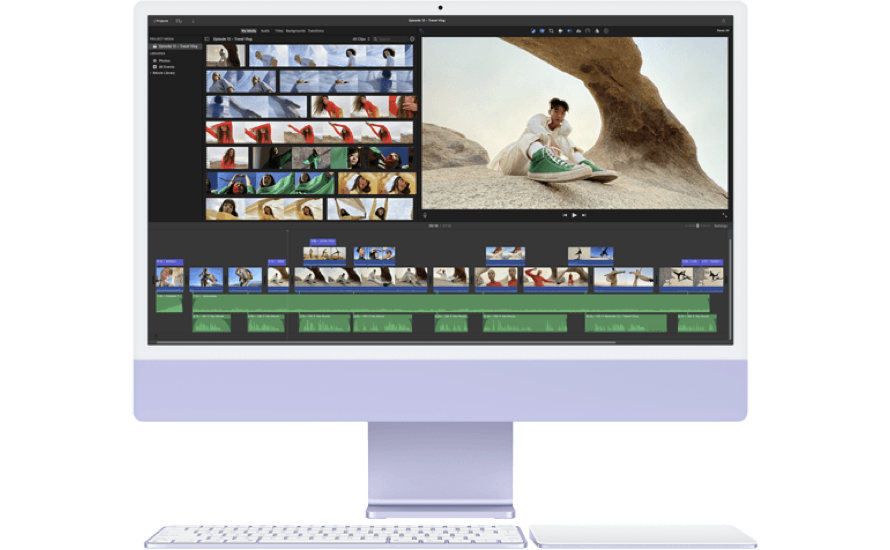Screen dimensions: 890x550
Task: Select Episode 12 - Travel Vlog project media
Action: coord(175,47)
